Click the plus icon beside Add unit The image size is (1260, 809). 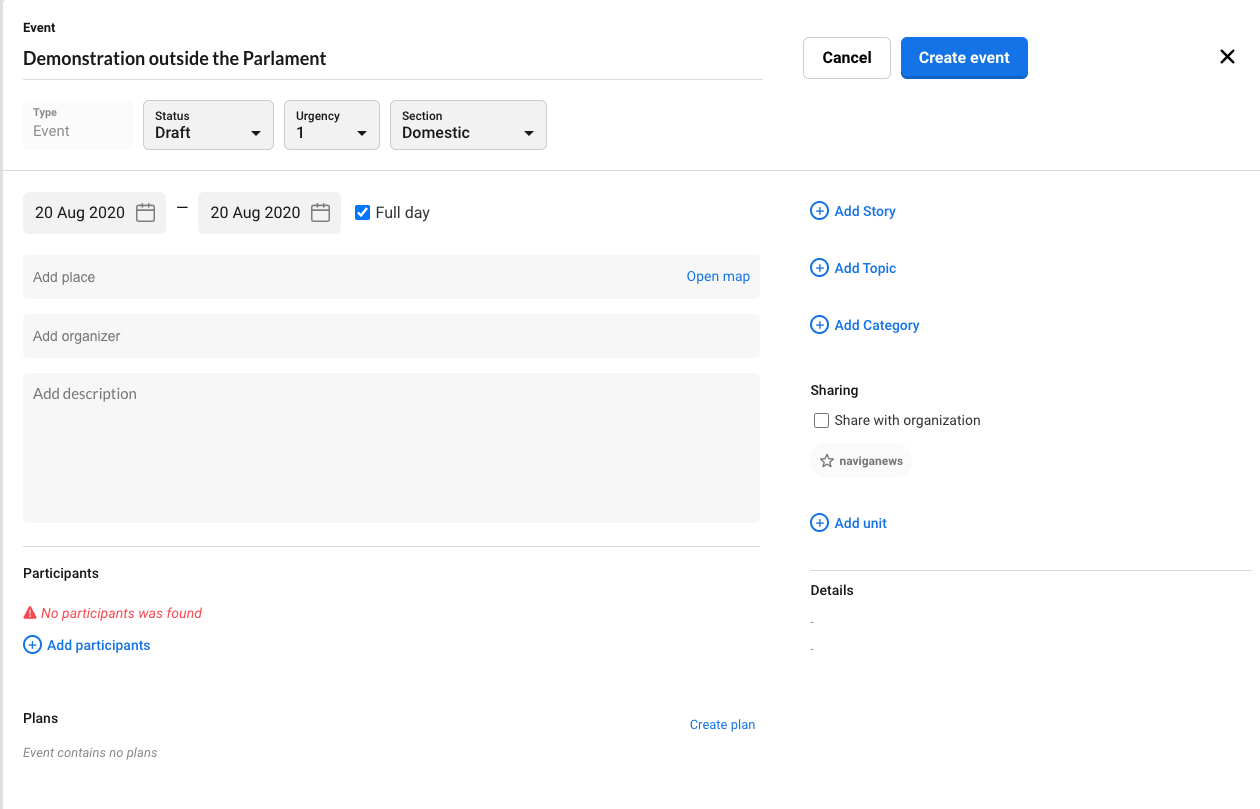pyautogui.click(x=819, y=523)
